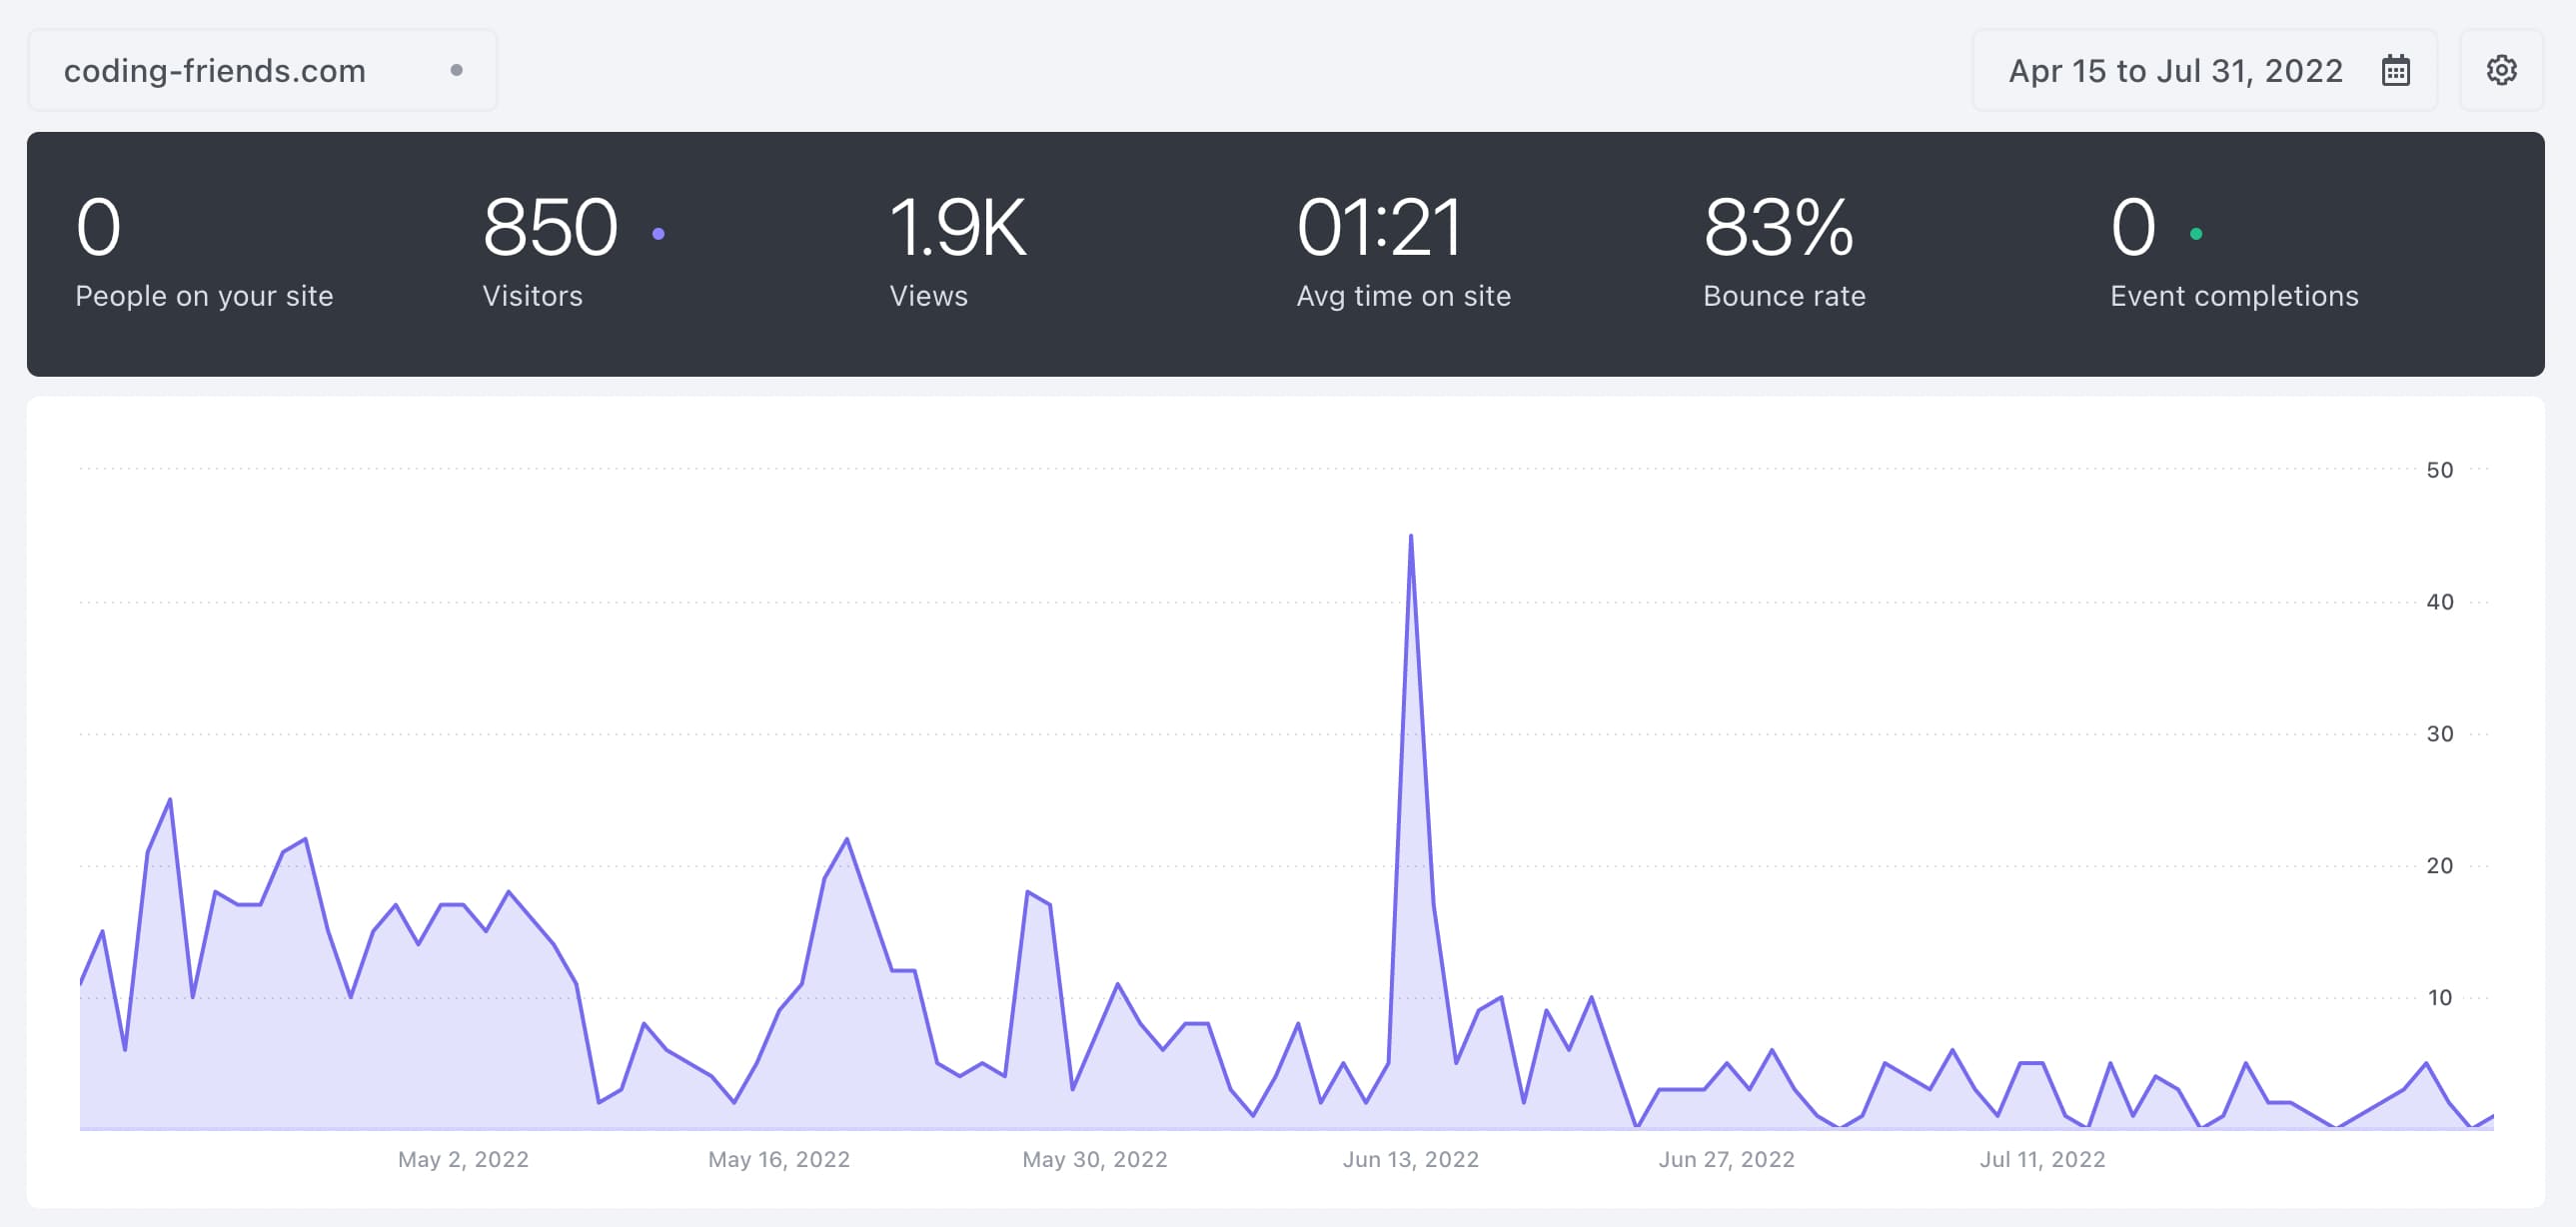Click the "10" y-axis value

[2440, 998]
